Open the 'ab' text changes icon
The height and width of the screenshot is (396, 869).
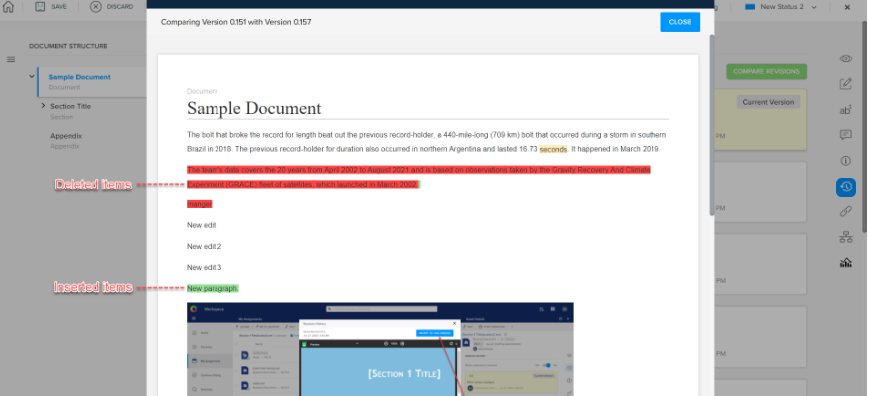[846, 110]
